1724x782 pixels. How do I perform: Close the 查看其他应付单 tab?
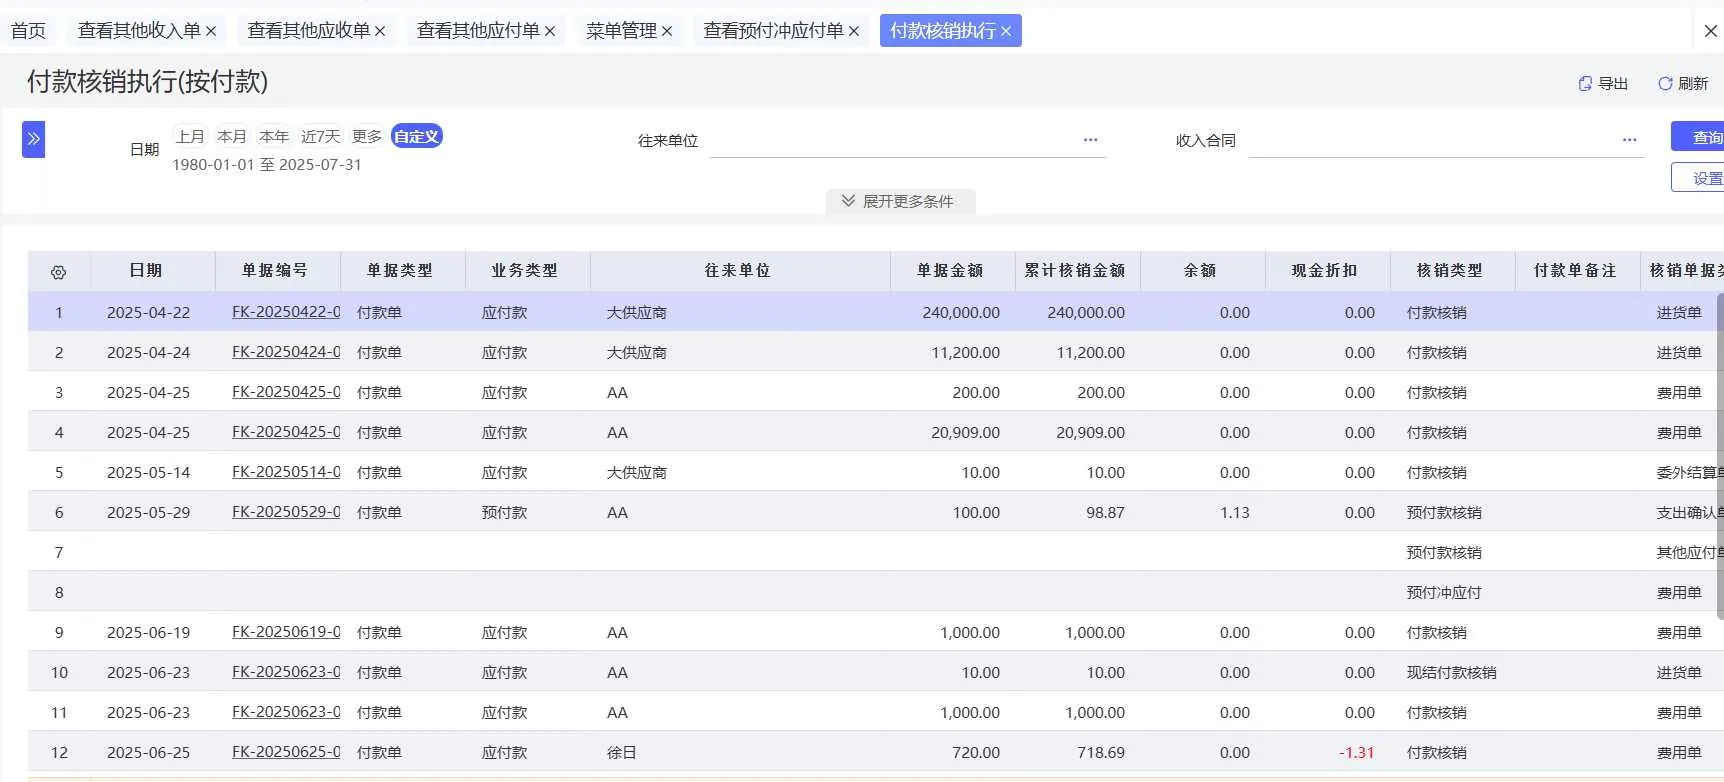[x=550, y=31]
